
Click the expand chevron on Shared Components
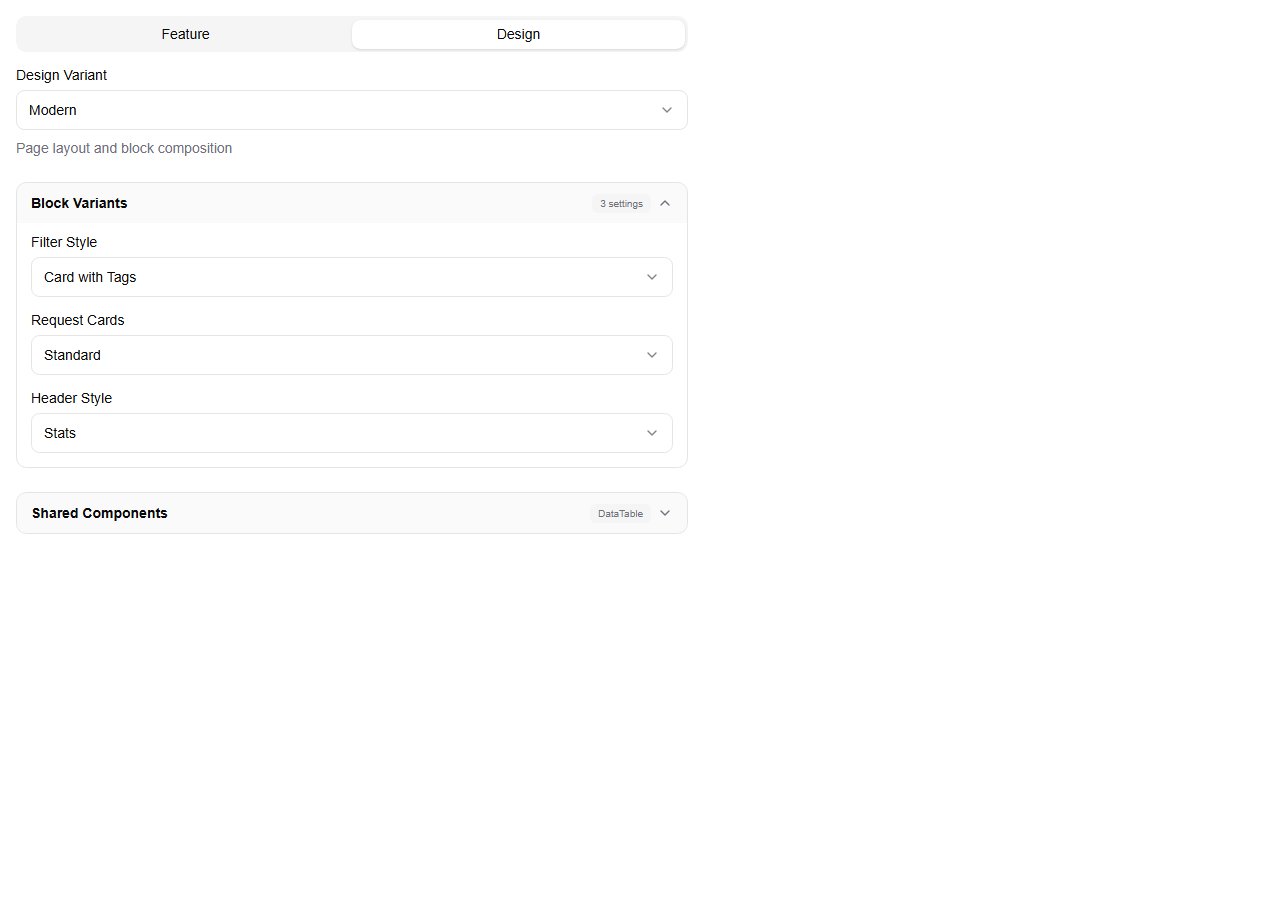(665, 513)
